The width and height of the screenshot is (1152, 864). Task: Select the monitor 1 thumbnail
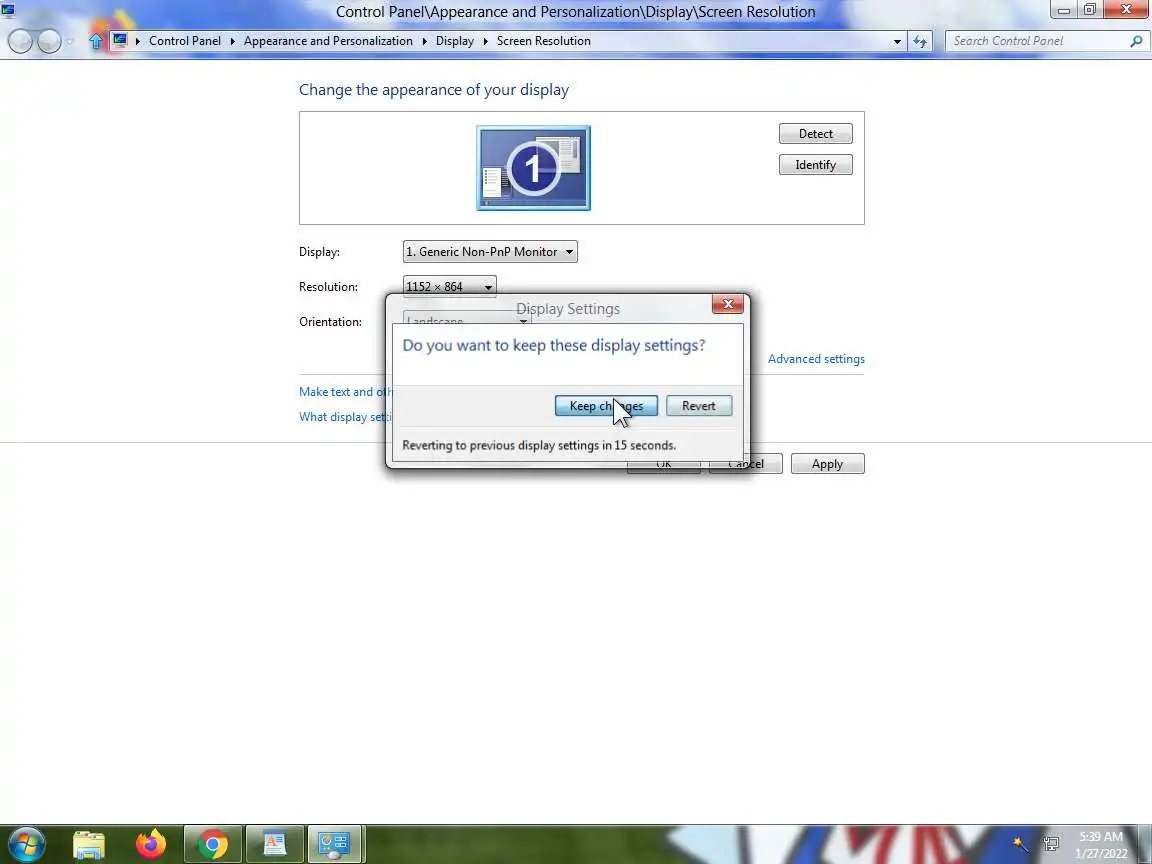tap(533, 168)
